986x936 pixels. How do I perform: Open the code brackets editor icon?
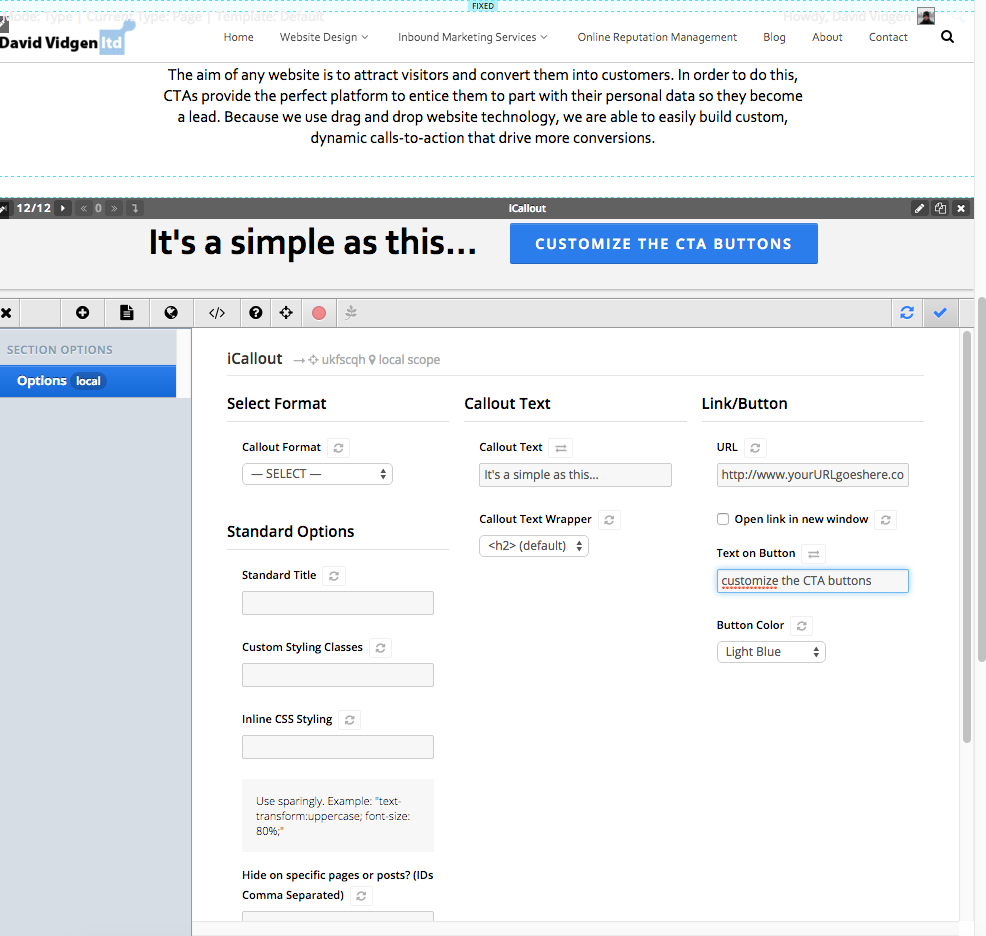217,313
